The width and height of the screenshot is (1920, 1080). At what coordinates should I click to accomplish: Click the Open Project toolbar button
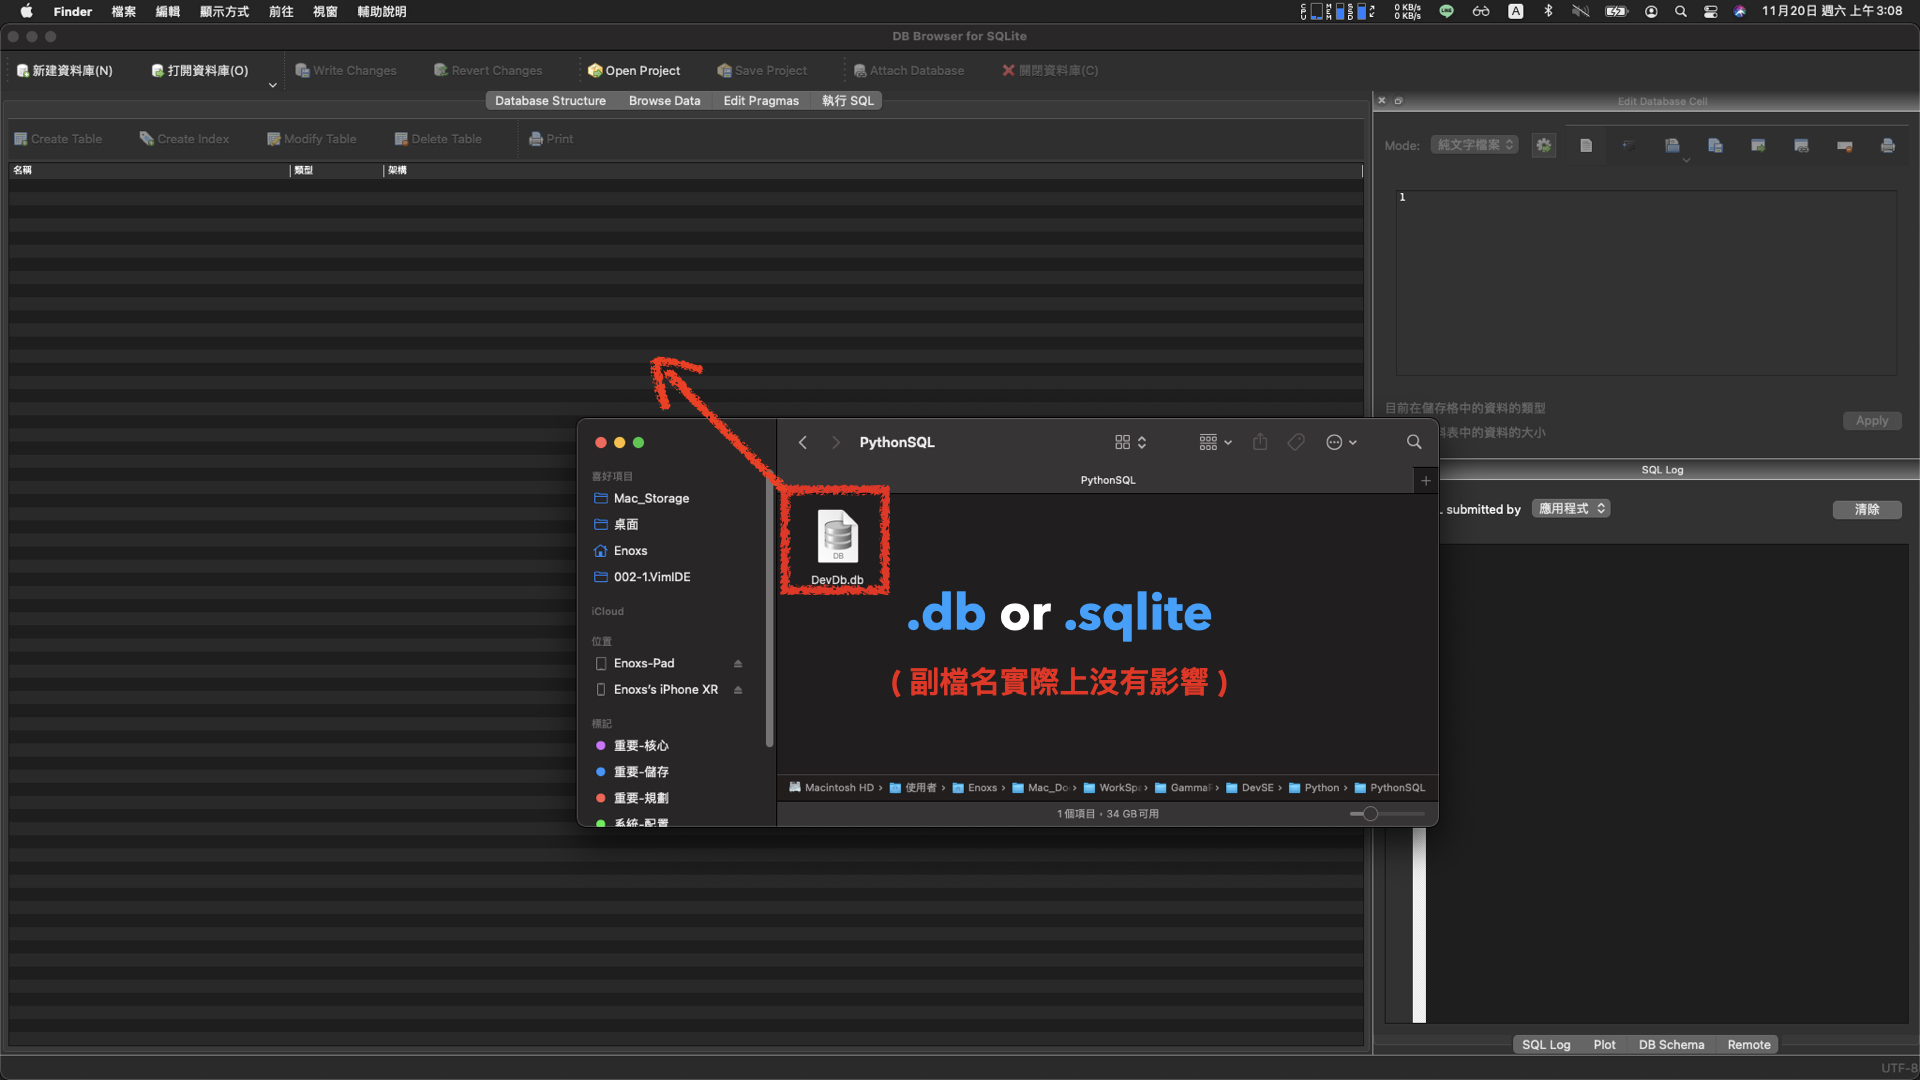point(634,70)
